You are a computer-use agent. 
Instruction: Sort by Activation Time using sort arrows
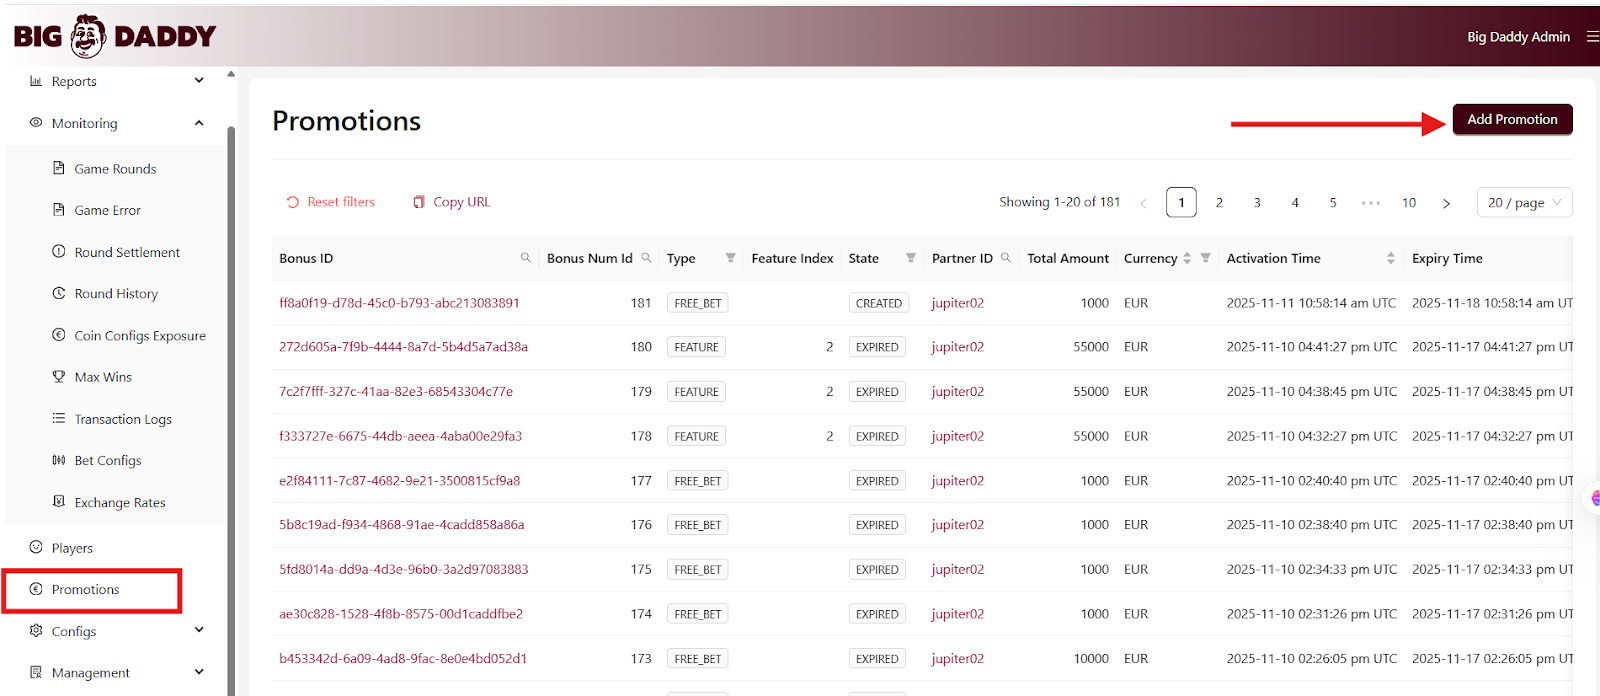click(1391, 258)
